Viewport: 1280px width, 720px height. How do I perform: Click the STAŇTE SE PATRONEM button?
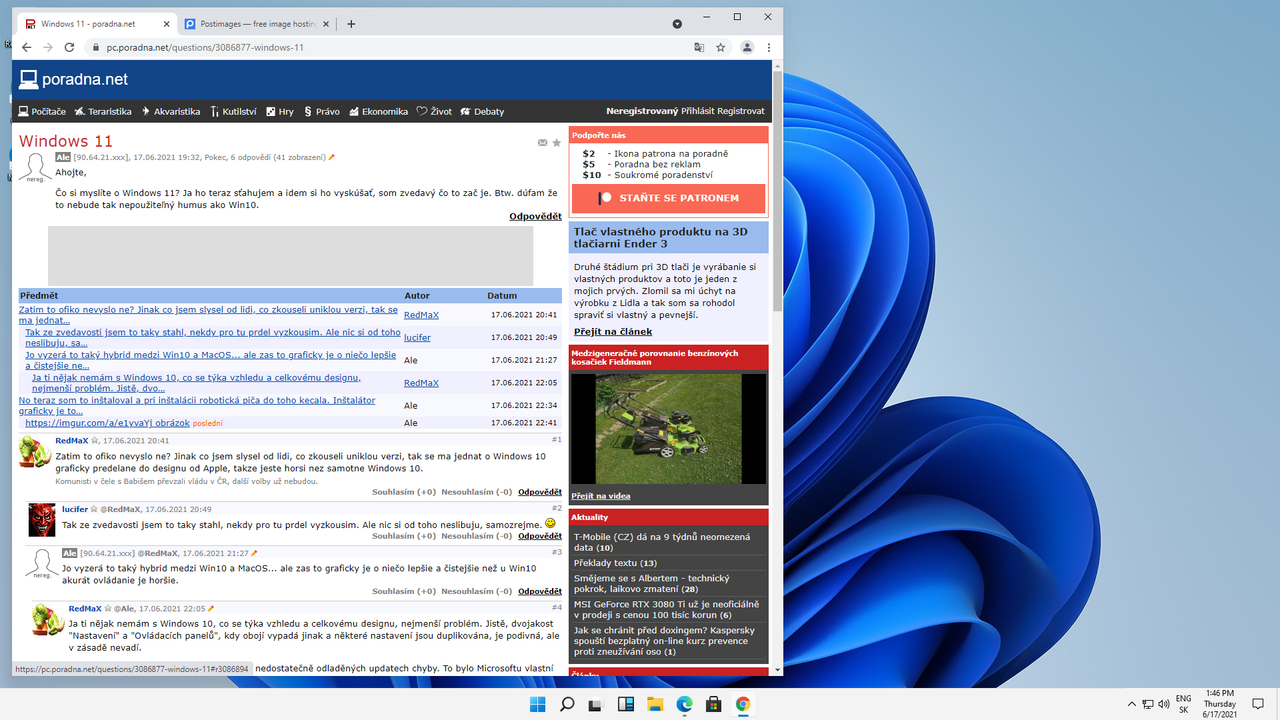tap(668, 198)
